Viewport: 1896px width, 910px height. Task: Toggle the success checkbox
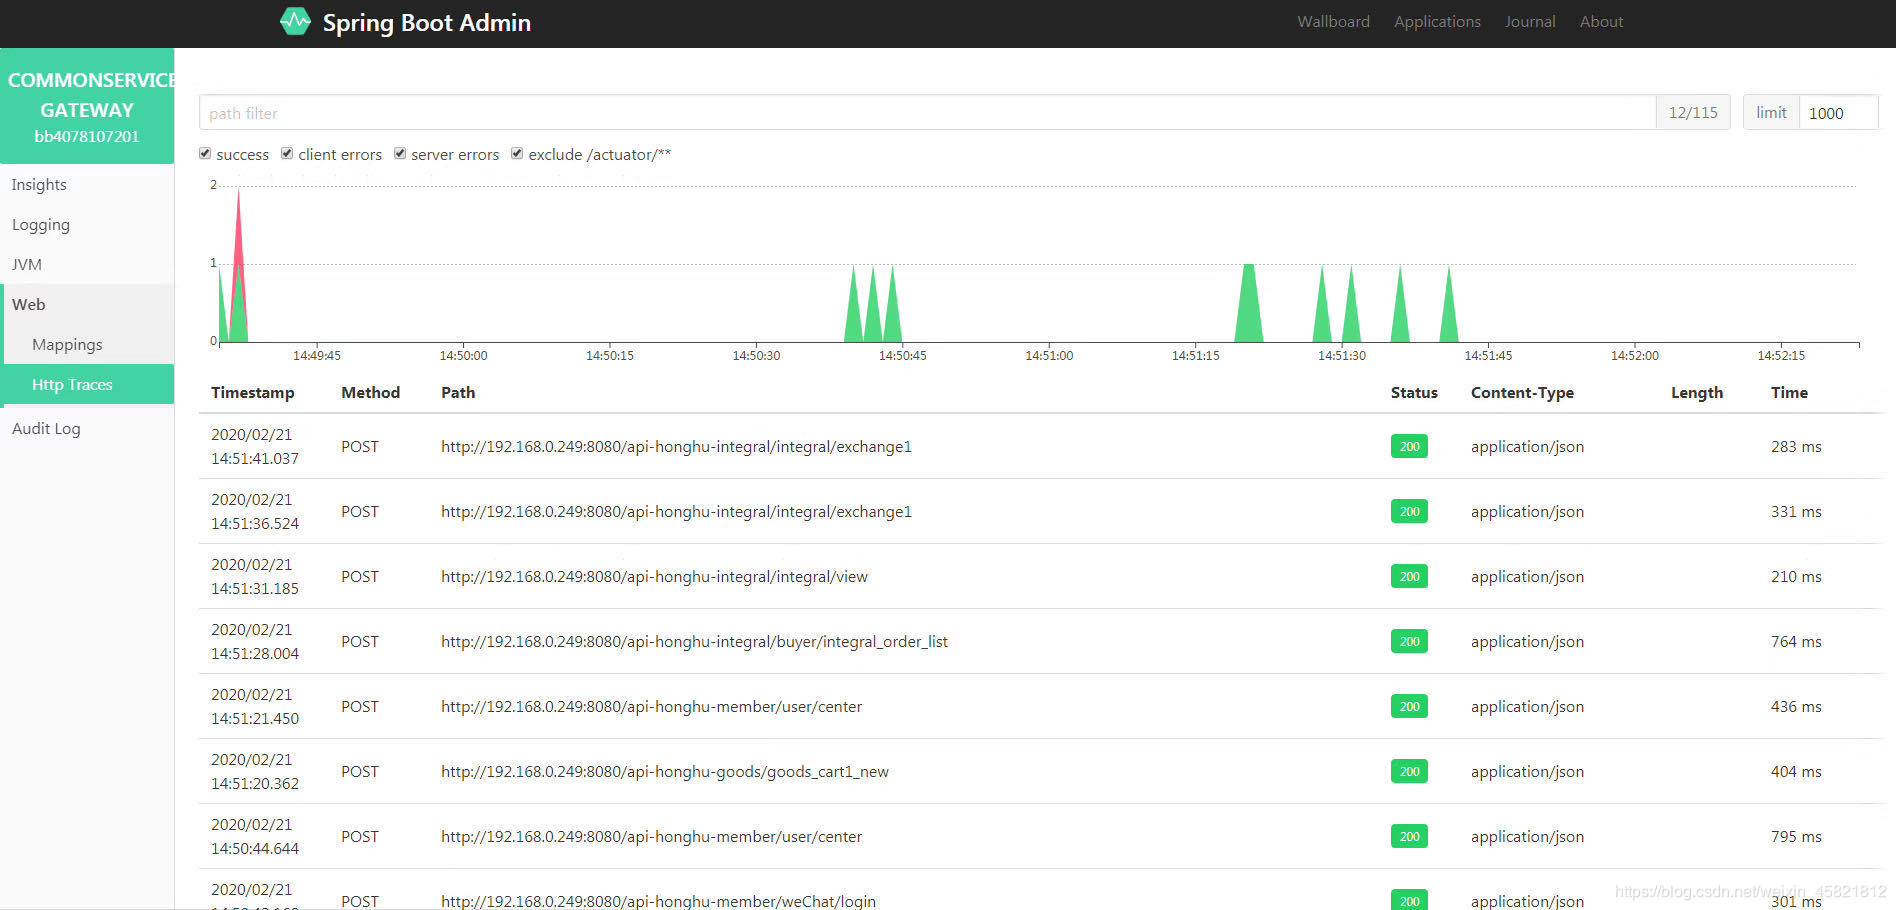[x=205, y=153]
